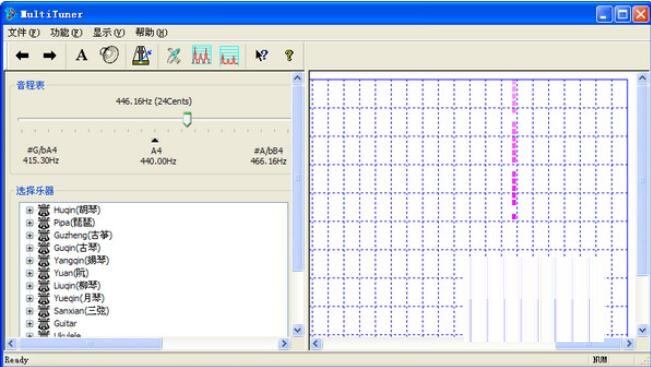Click the Huqin instrument icon
The image size is (651, 367).
(44, 210)
